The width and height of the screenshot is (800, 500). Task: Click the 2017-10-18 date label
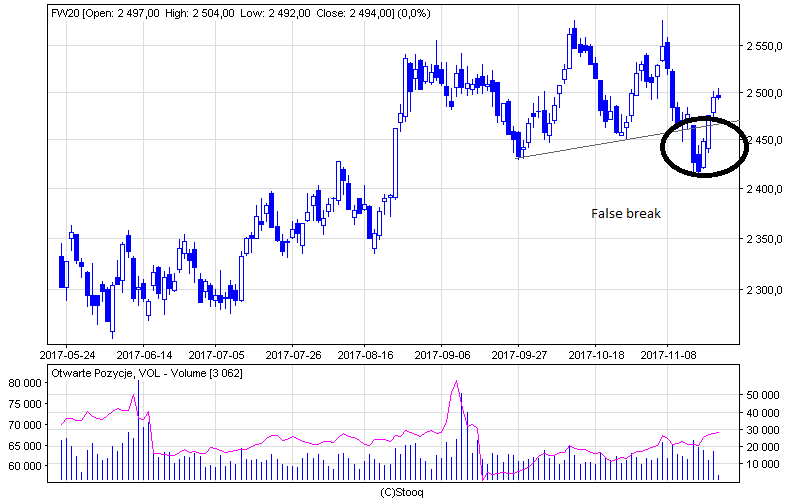[x=596, y=355]
